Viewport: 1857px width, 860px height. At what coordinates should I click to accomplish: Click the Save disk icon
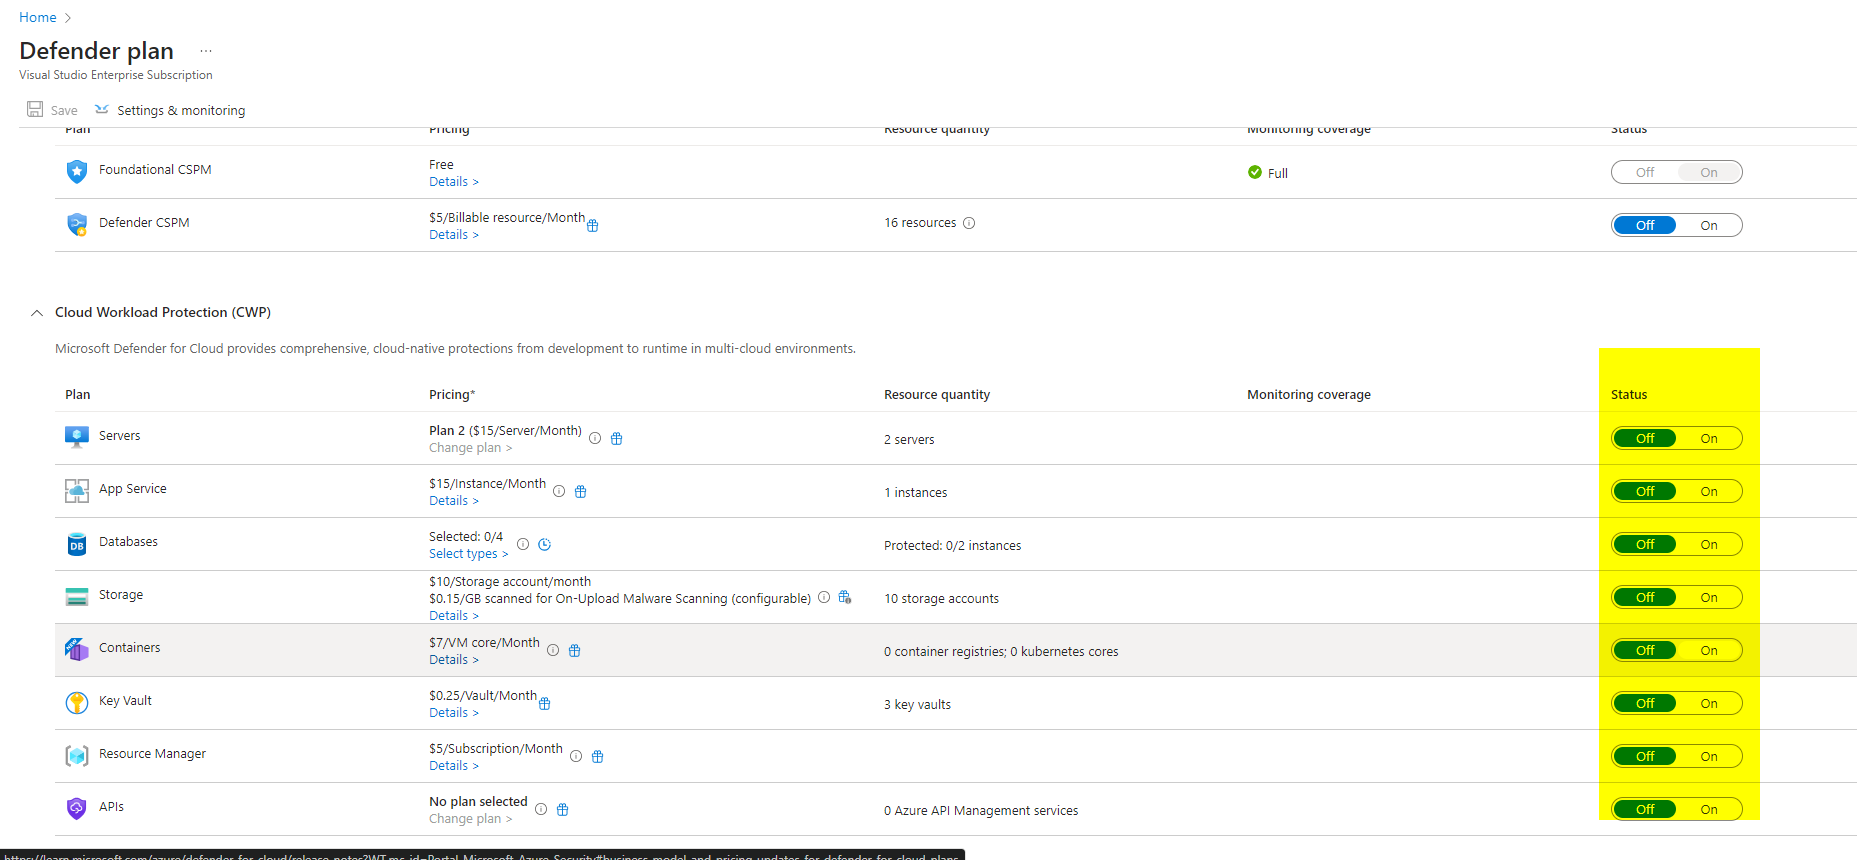(x=35, y=109)
